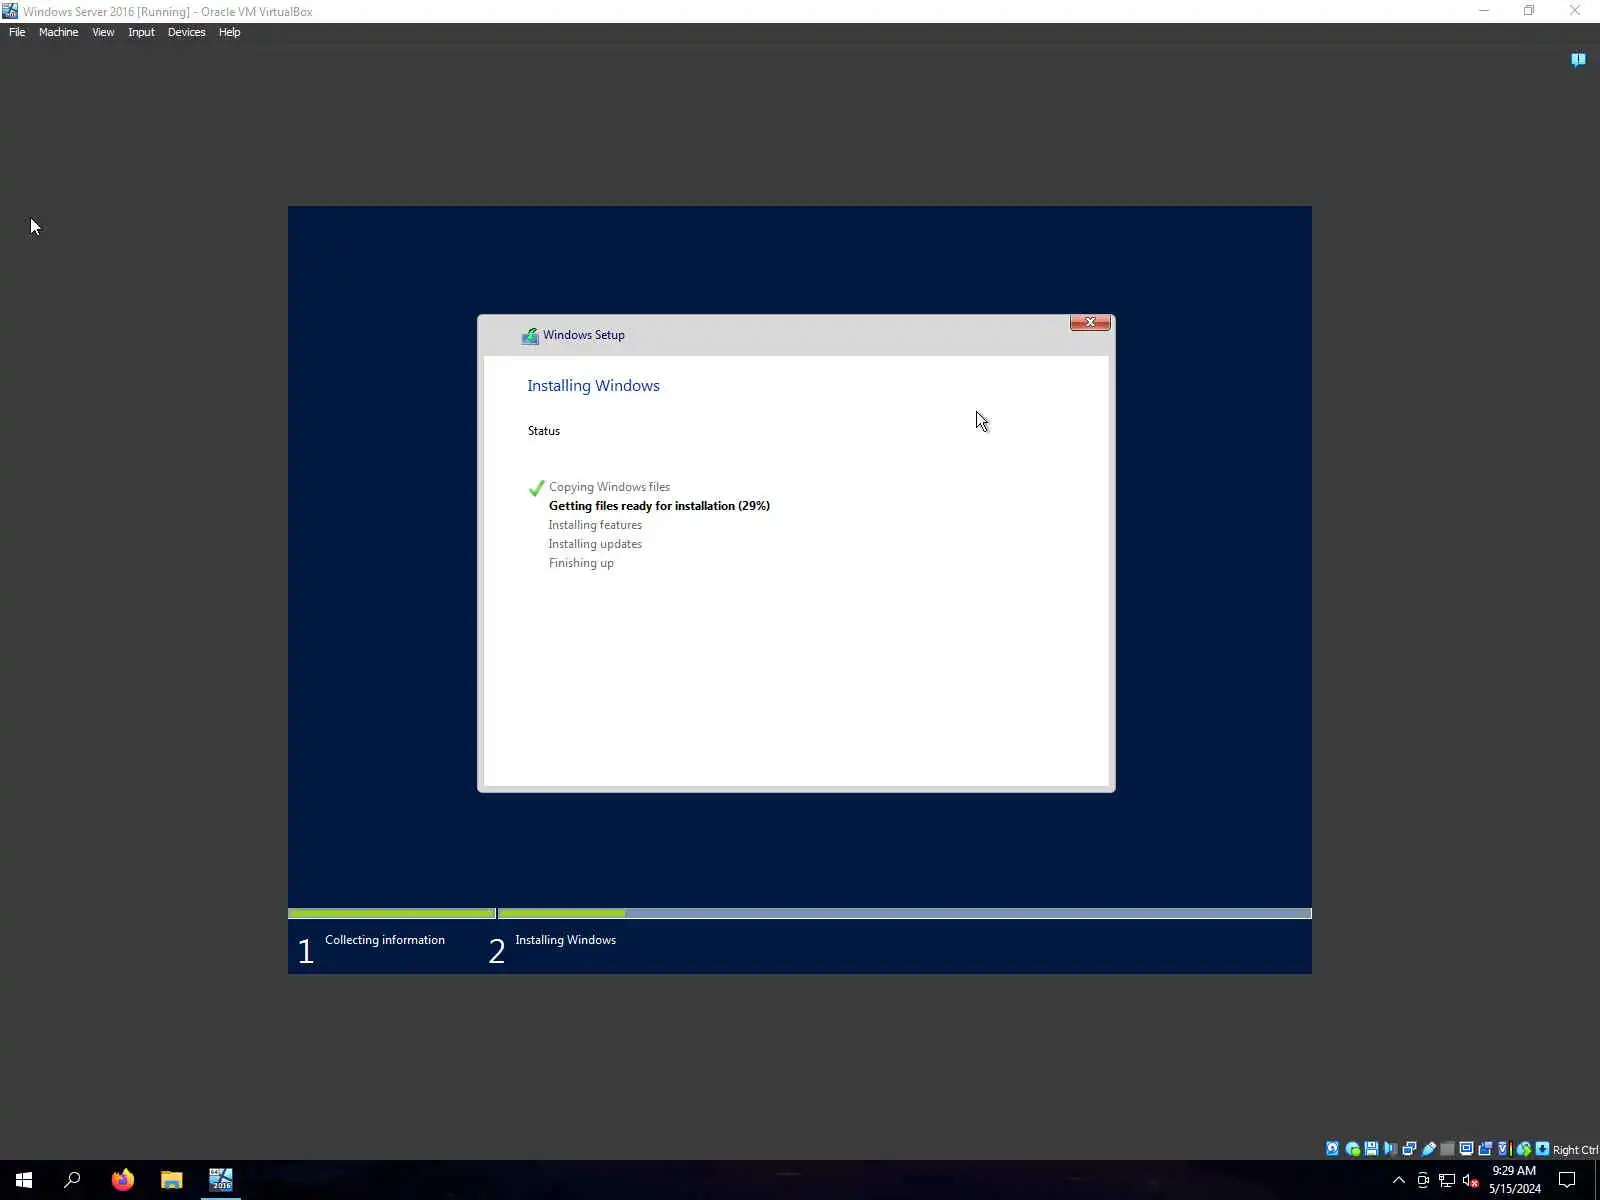The image size is (1600, 1200).
Task: Click the Meet Now camera tray icon
Action: click(1423, 1180)
